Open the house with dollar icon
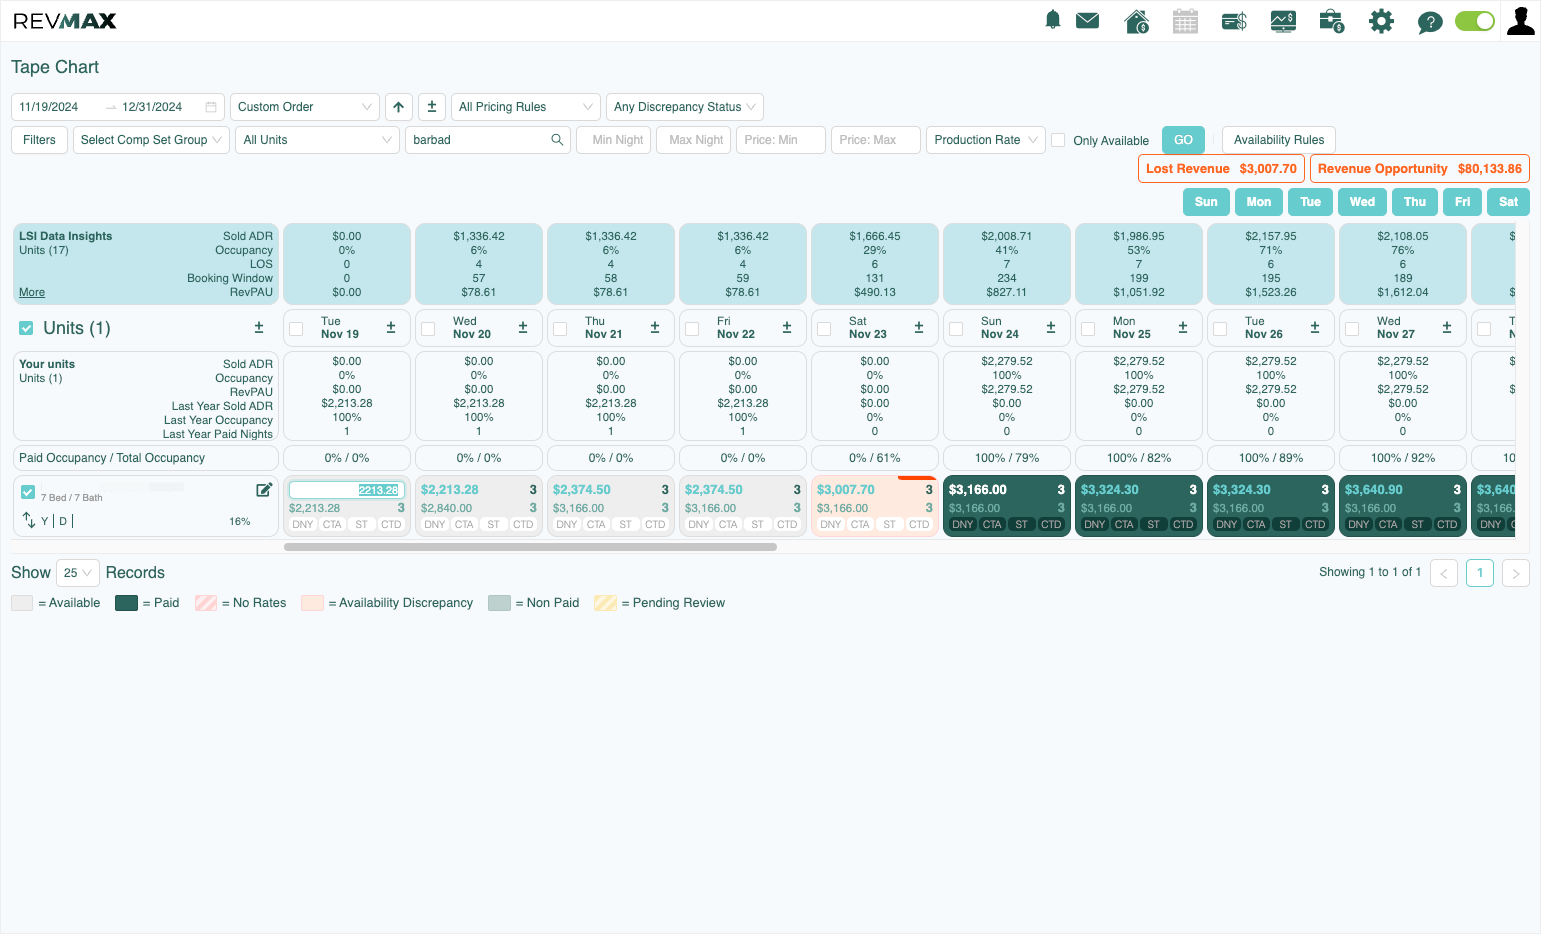Screen dimensions: 1541x934 coord(1136,21)
